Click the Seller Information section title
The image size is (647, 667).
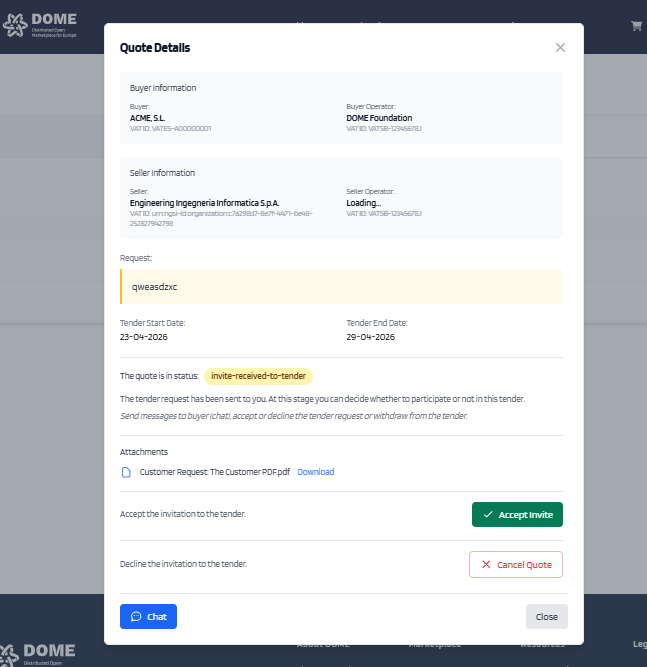[162, 173]
